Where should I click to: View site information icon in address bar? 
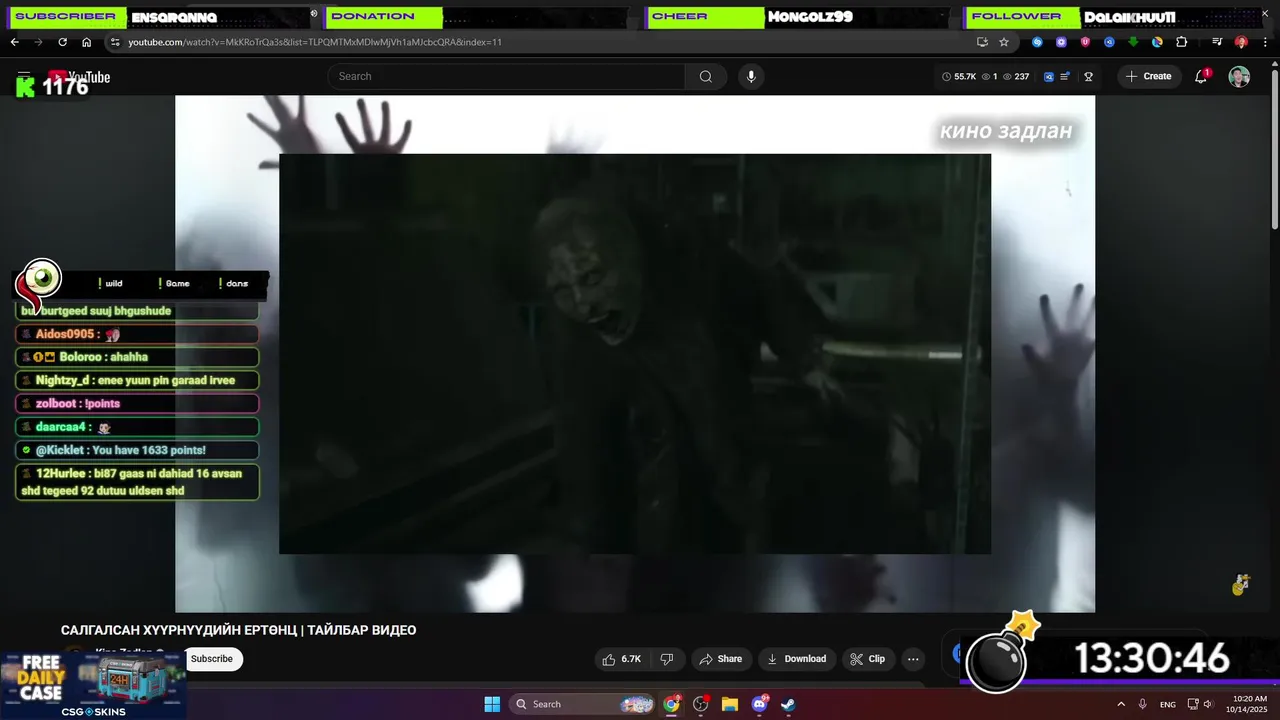coord(115,42)
